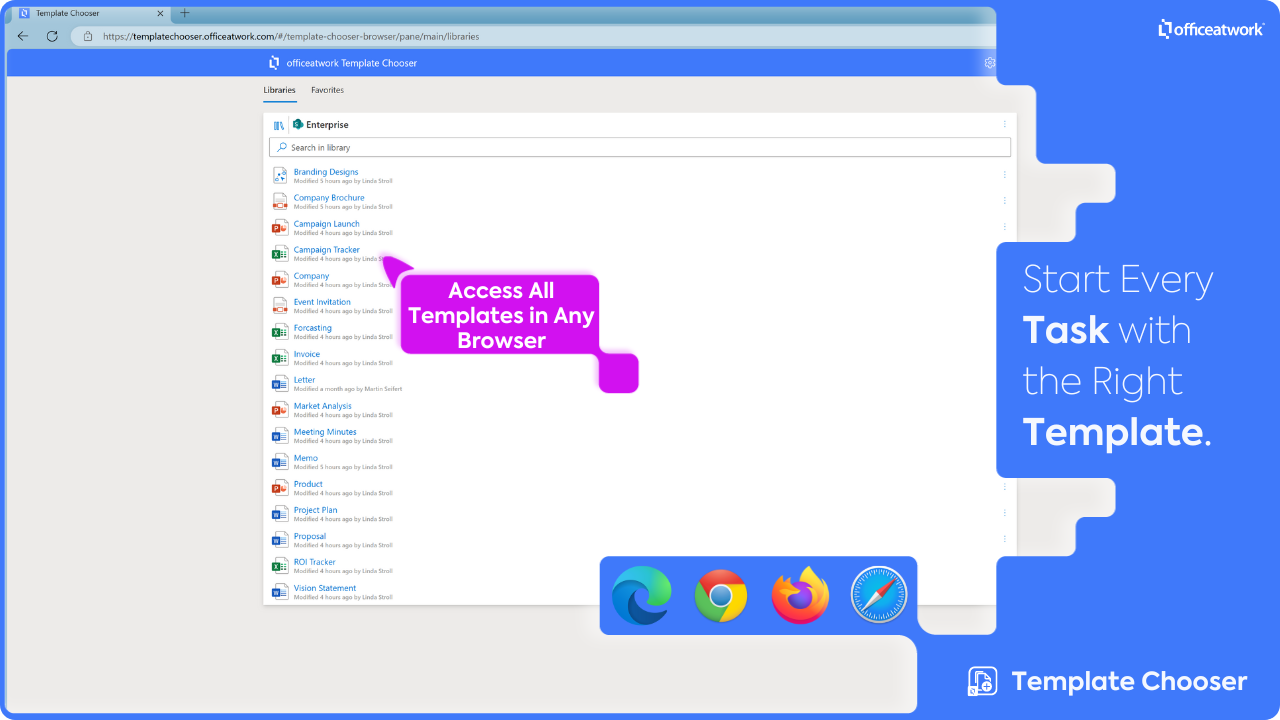Open the Campaign Launch template link
This screenshot has width=1280, height=720.
coord(326,224)
